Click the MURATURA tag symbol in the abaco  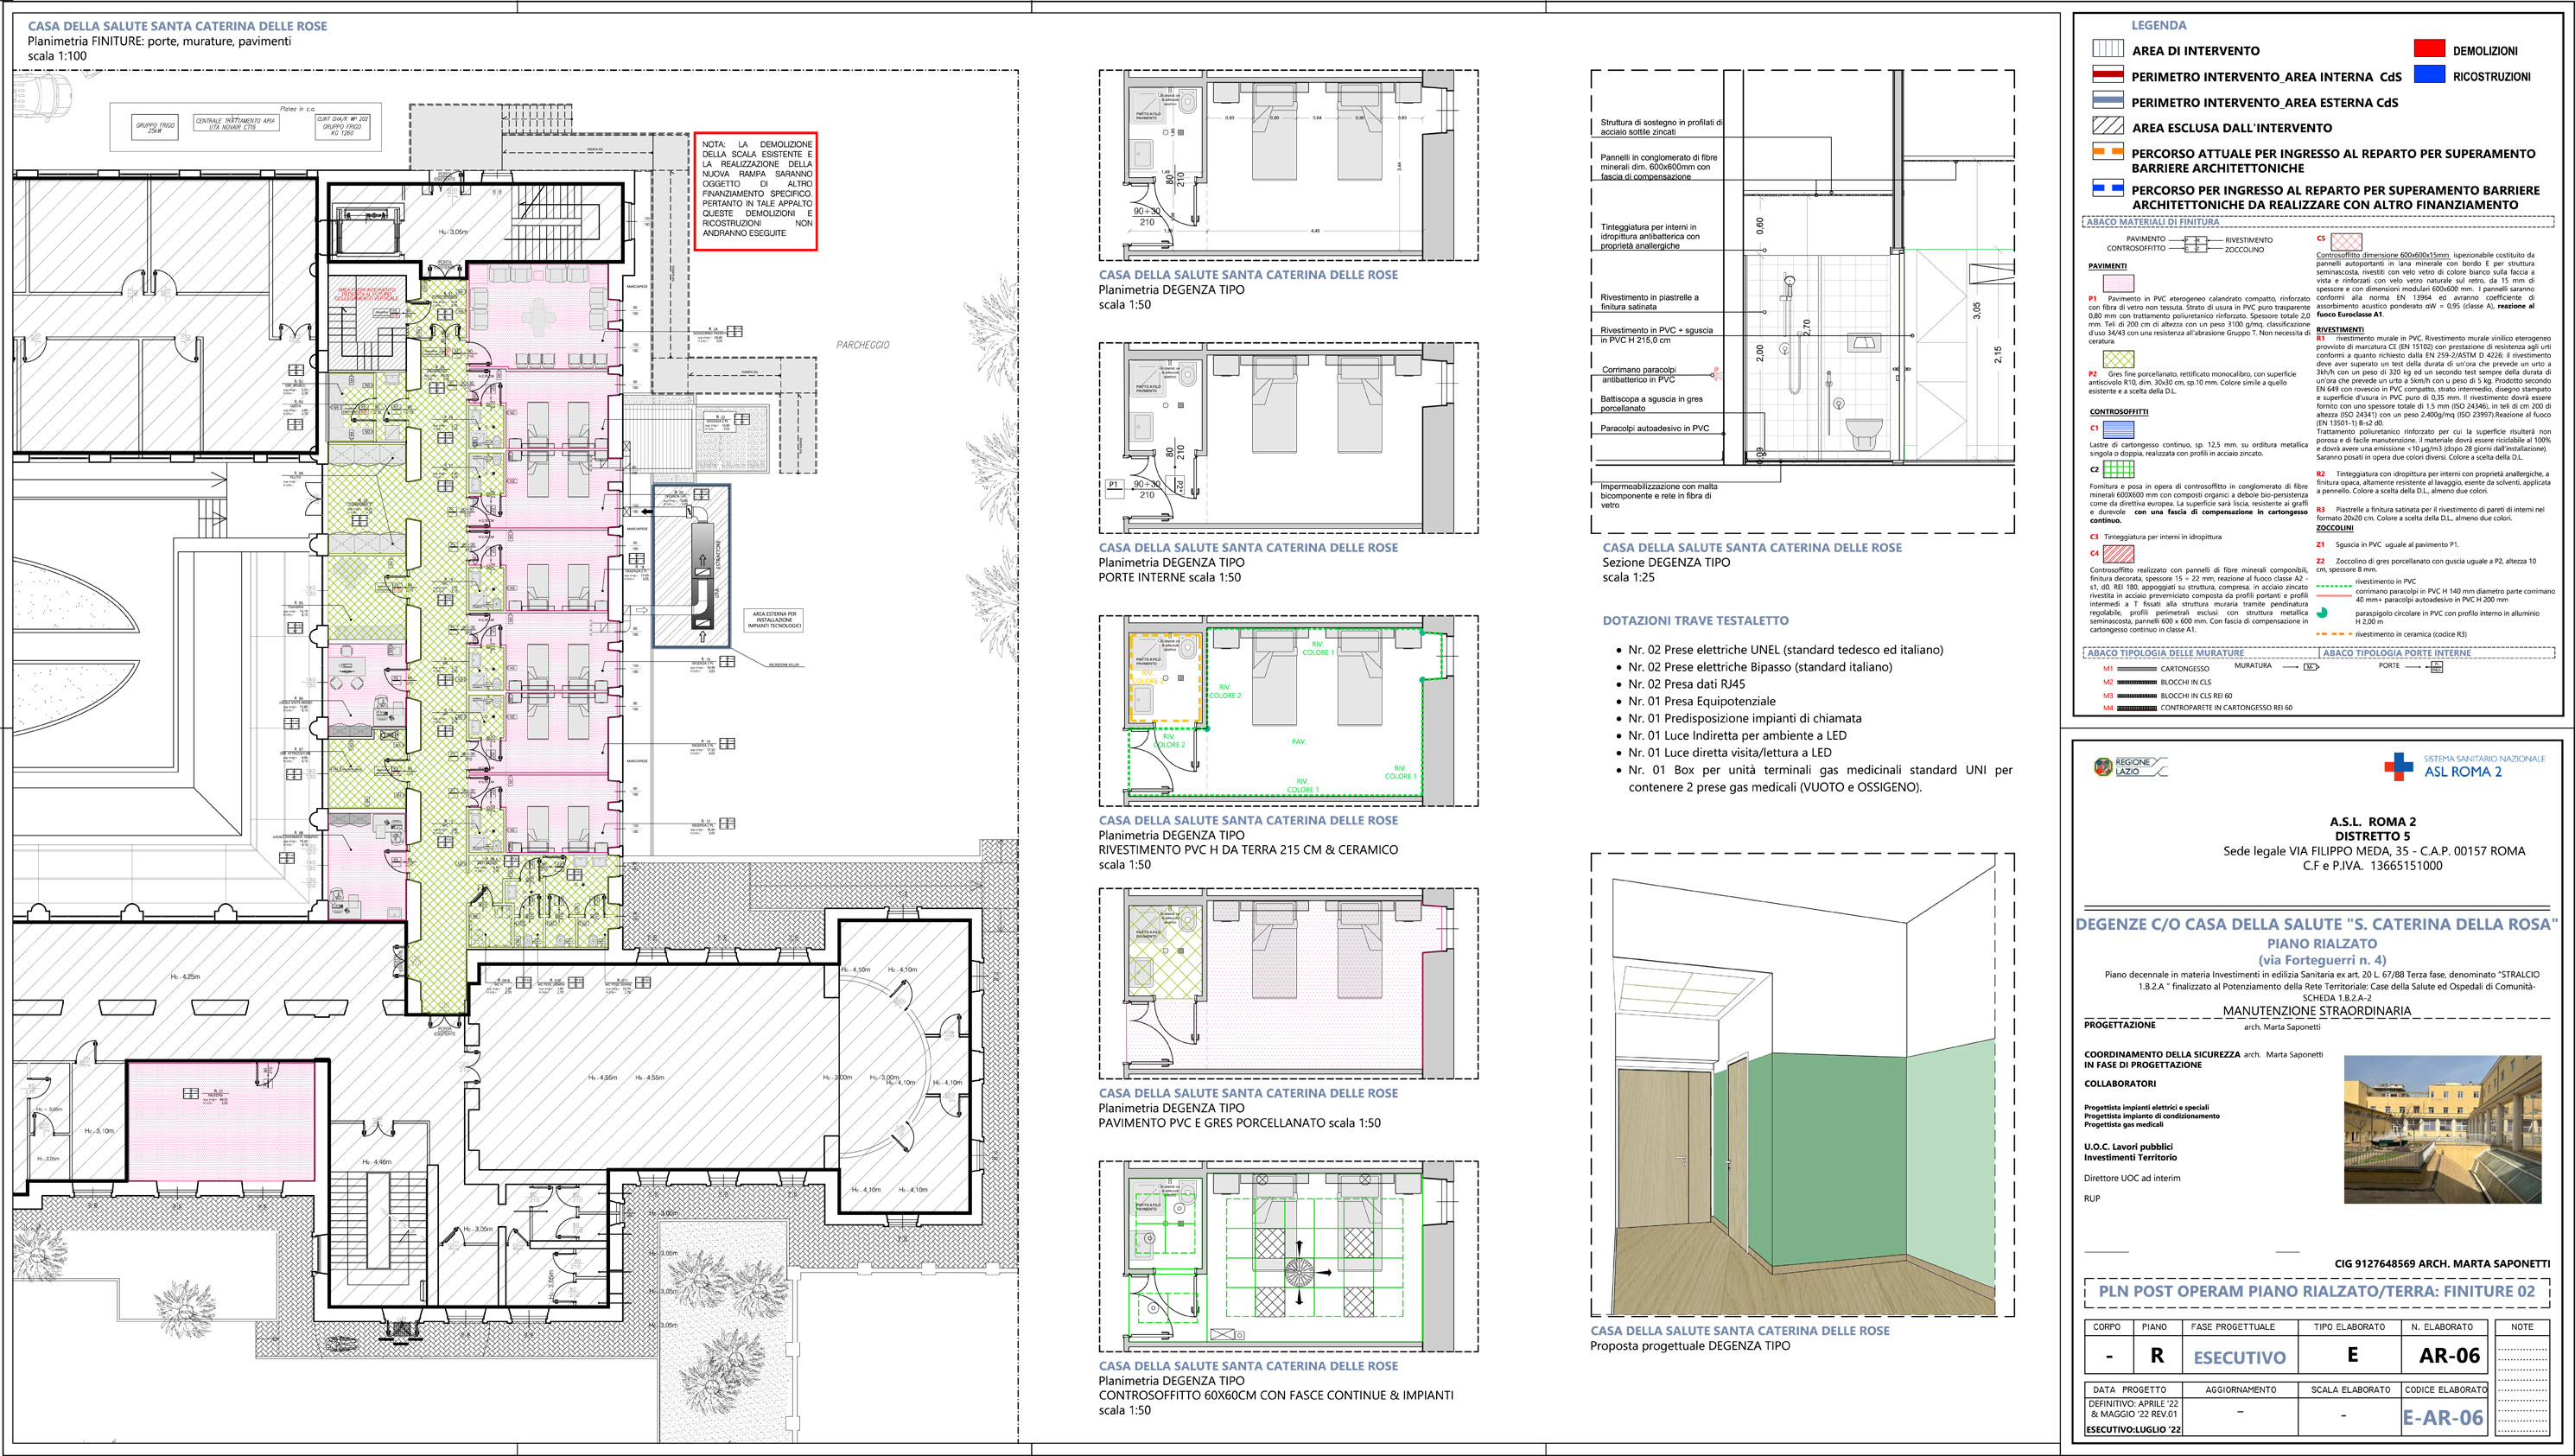(x=2311, y=666)
